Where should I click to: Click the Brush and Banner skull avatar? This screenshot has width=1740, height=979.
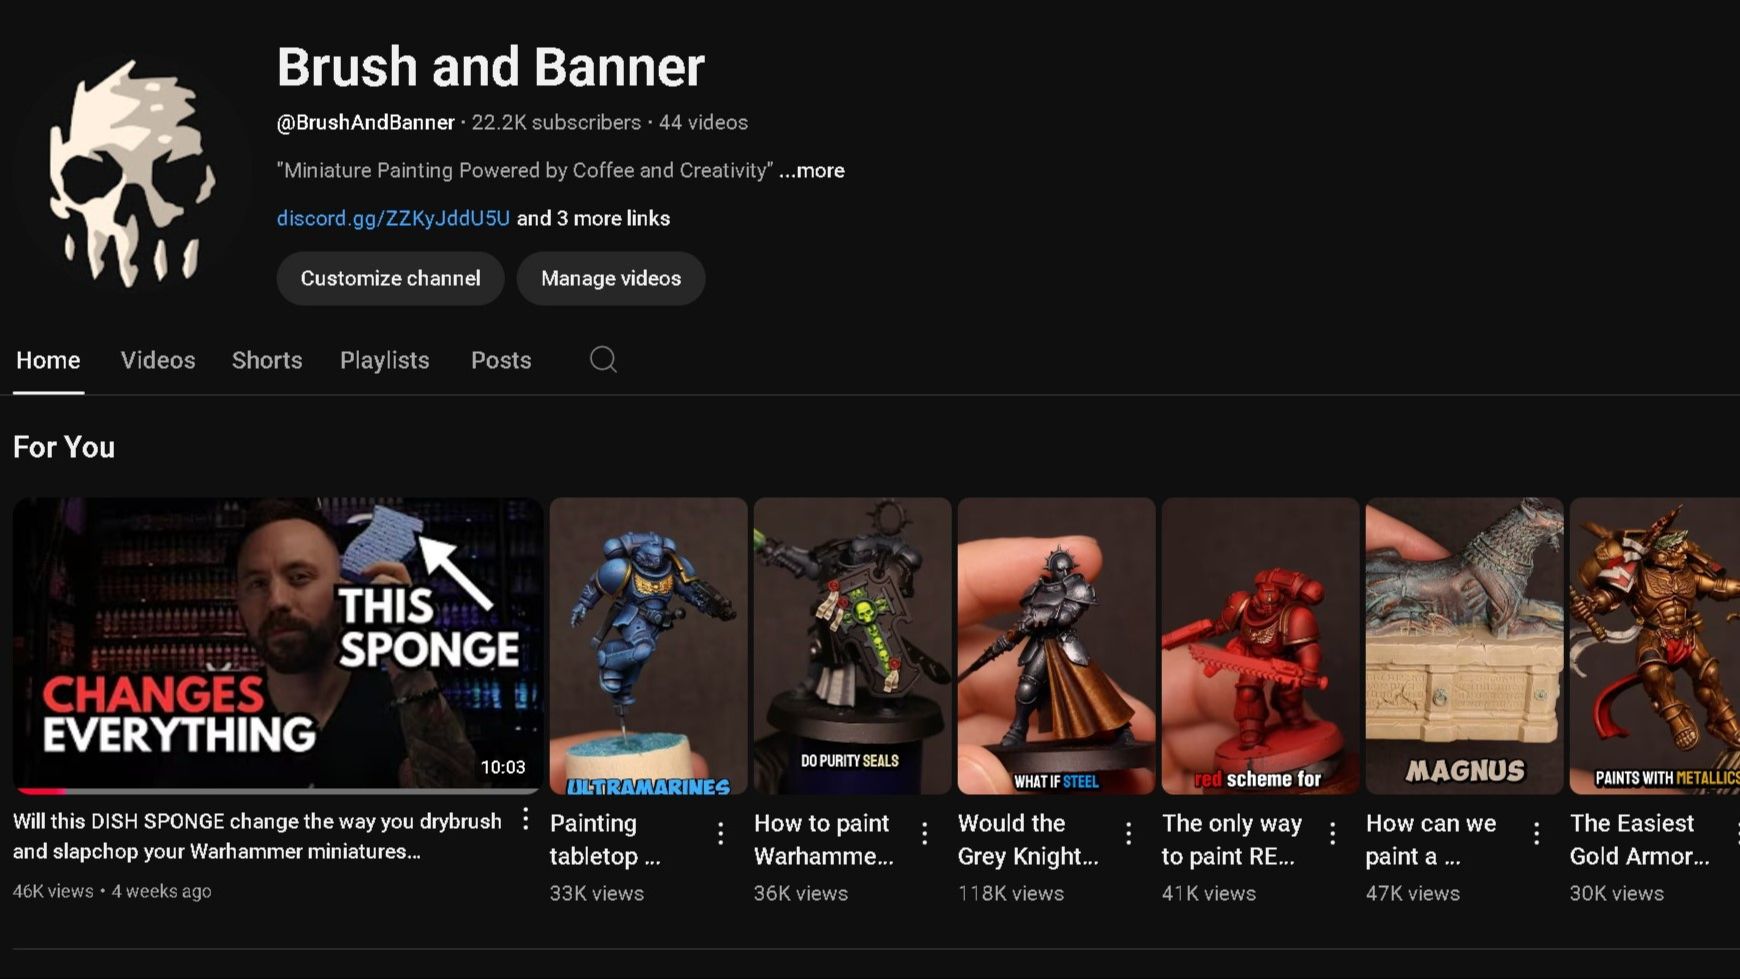tap(130, 174)
